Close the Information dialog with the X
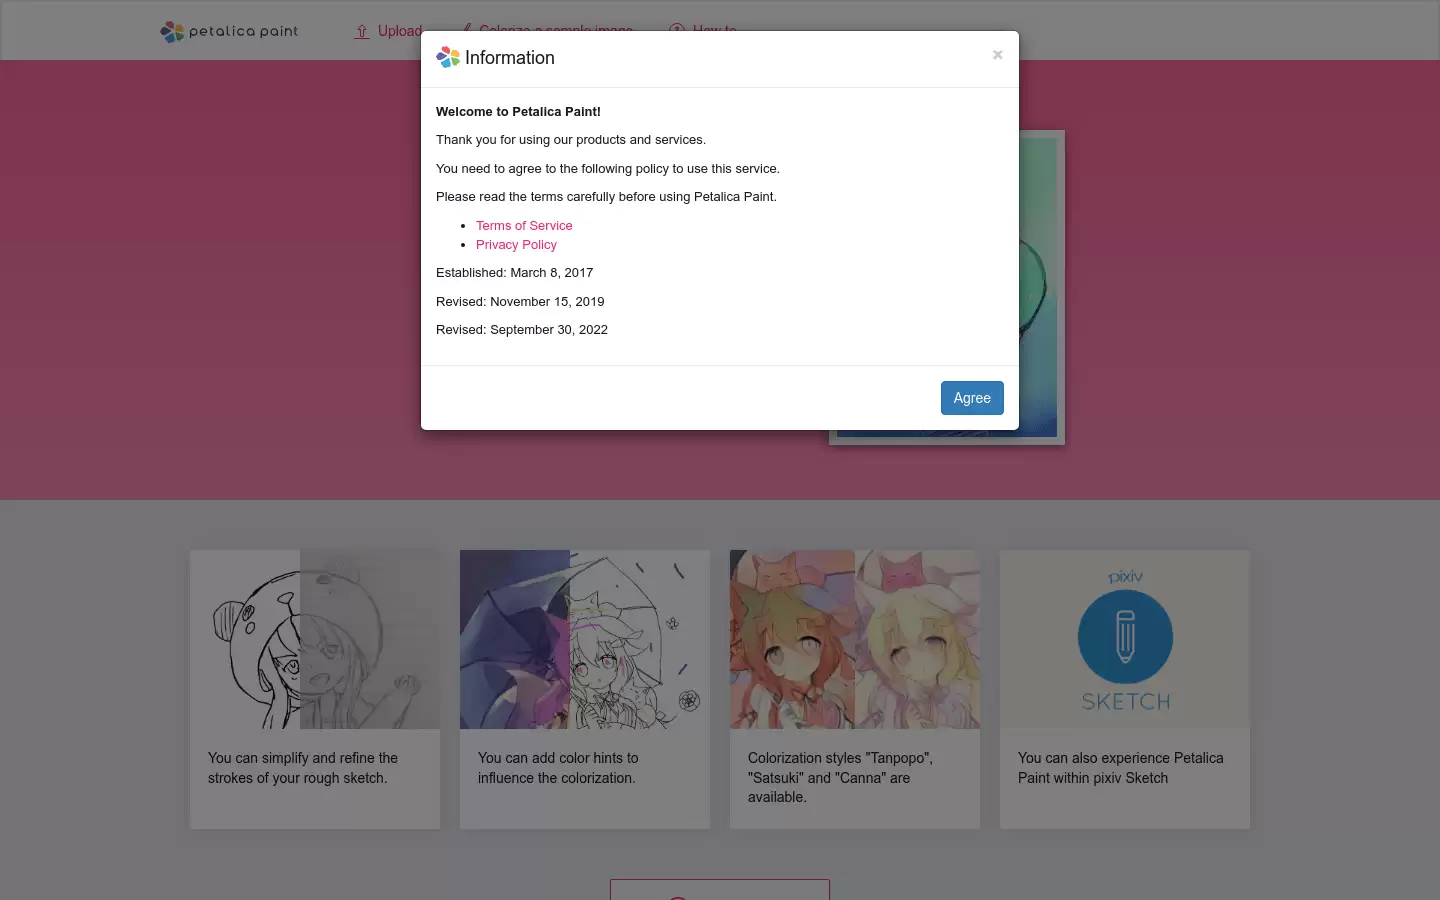 point(997,55)
